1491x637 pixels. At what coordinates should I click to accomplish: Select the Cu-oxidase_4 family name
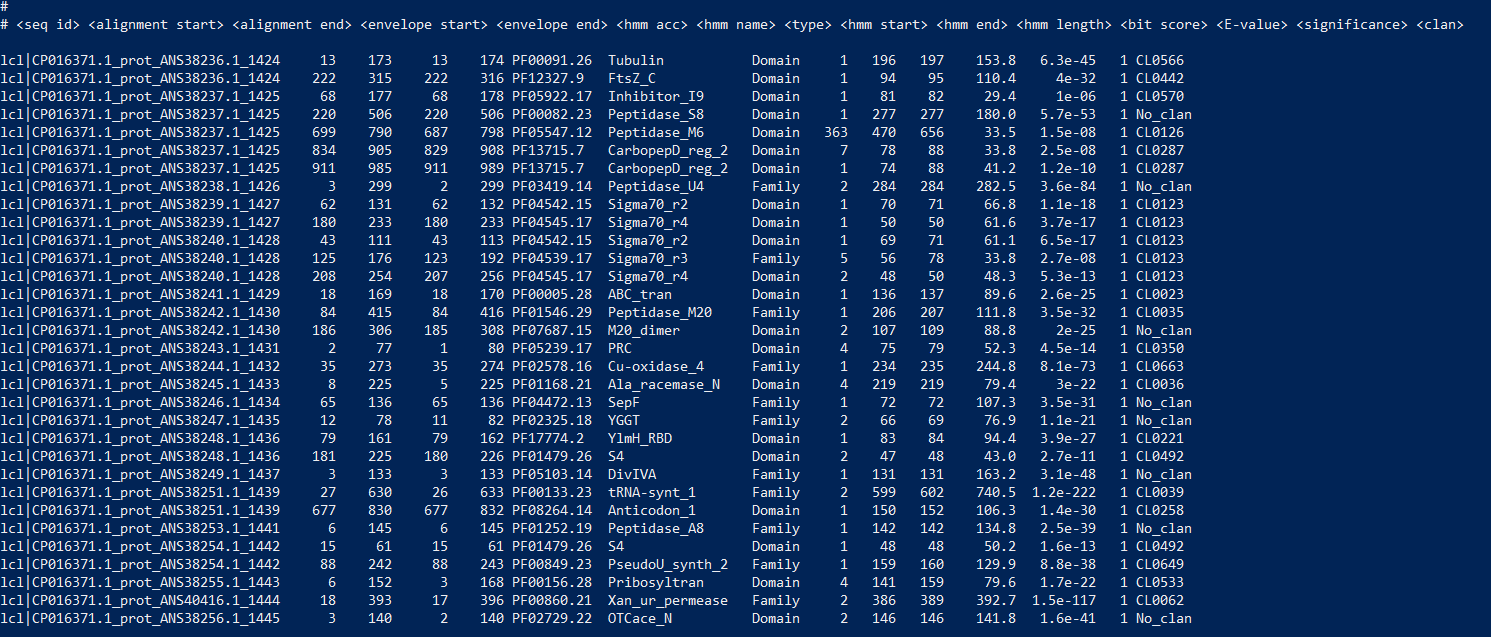click(656, 366)
